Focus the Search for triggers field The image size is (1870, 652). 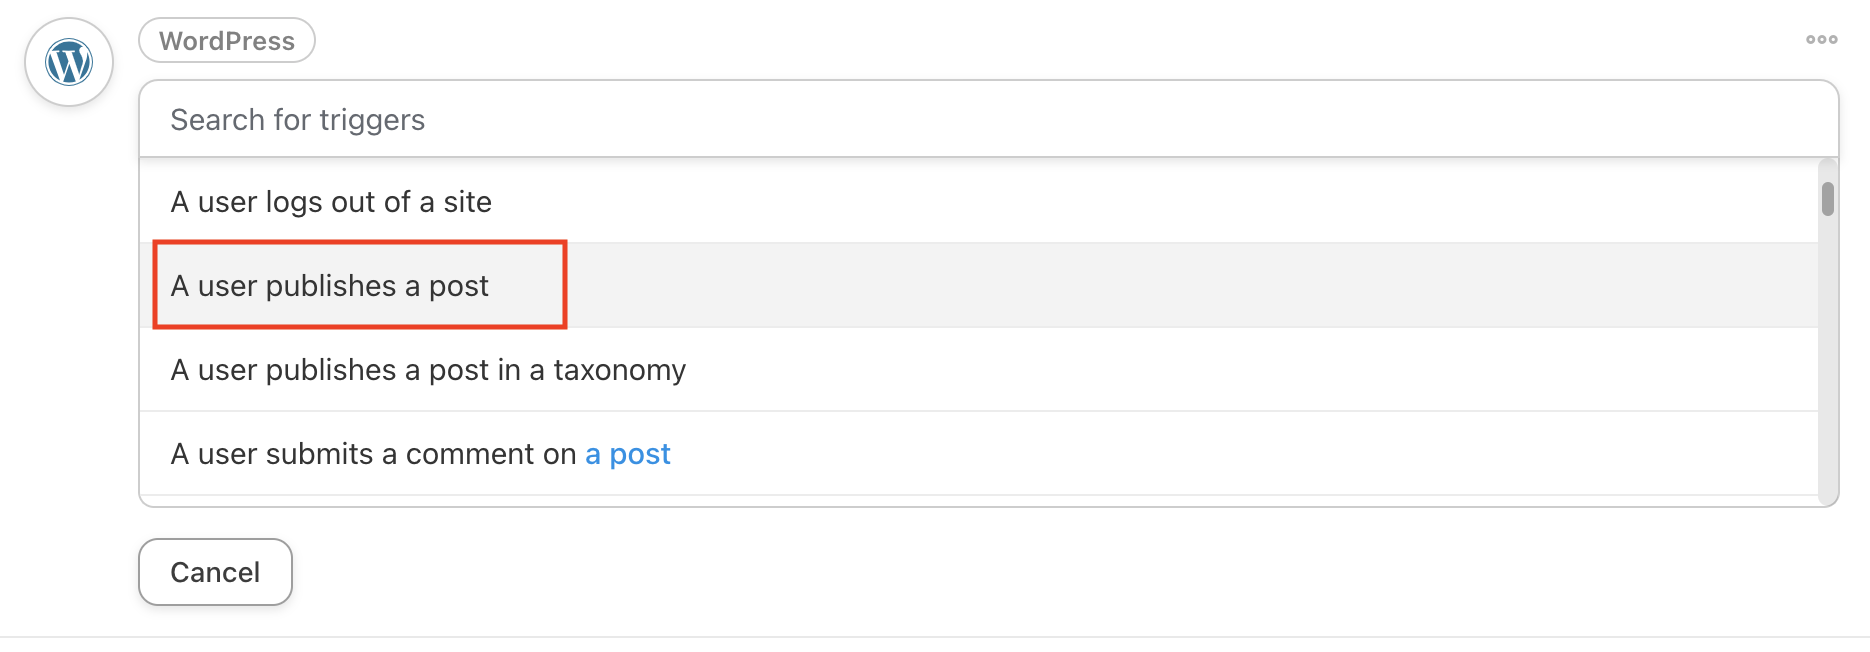click(988, 120)
